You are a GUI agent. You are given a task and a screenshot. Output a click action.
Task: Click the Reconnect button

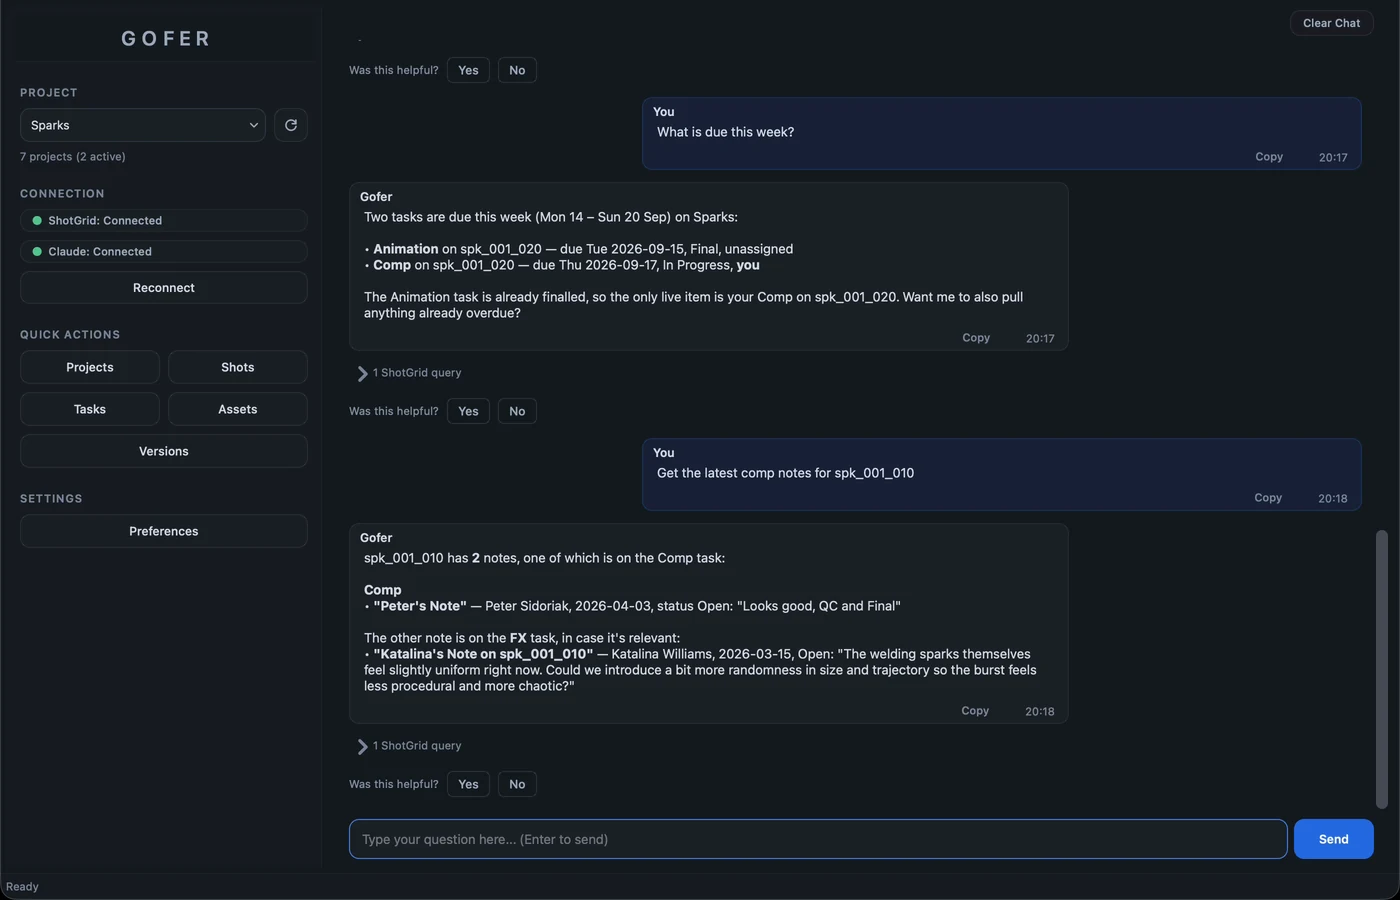coord(164,288)
